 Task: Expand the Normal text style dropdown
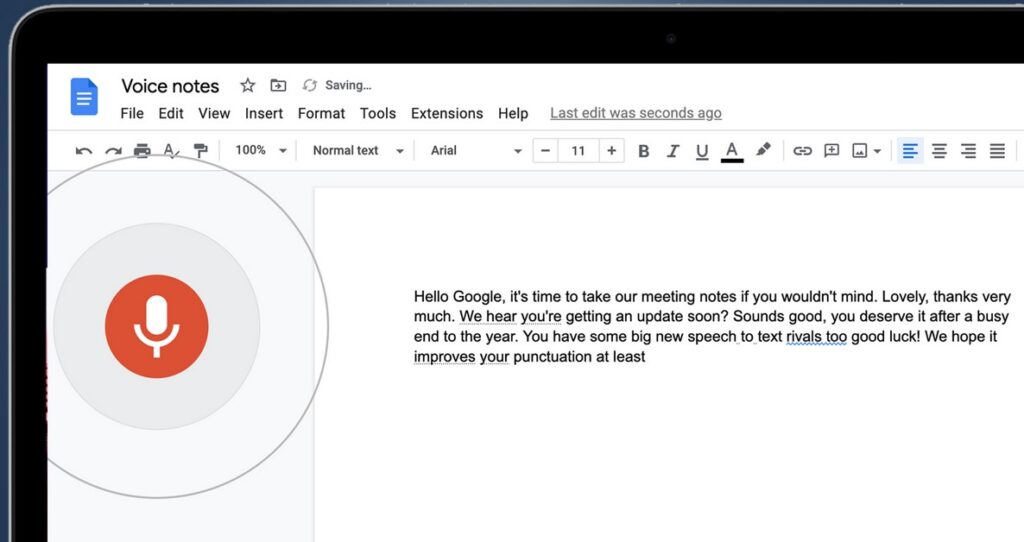(357, 151)
